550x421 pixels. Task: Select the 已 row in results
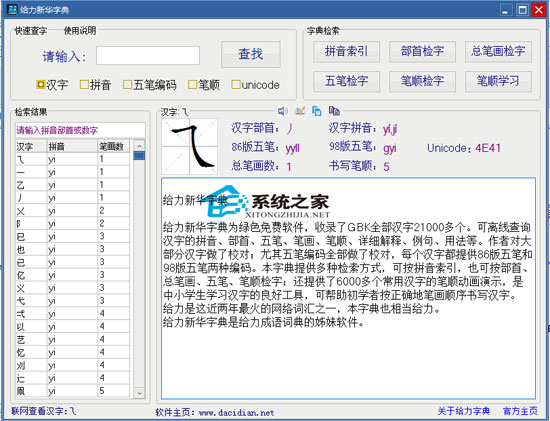click(73, 262)
